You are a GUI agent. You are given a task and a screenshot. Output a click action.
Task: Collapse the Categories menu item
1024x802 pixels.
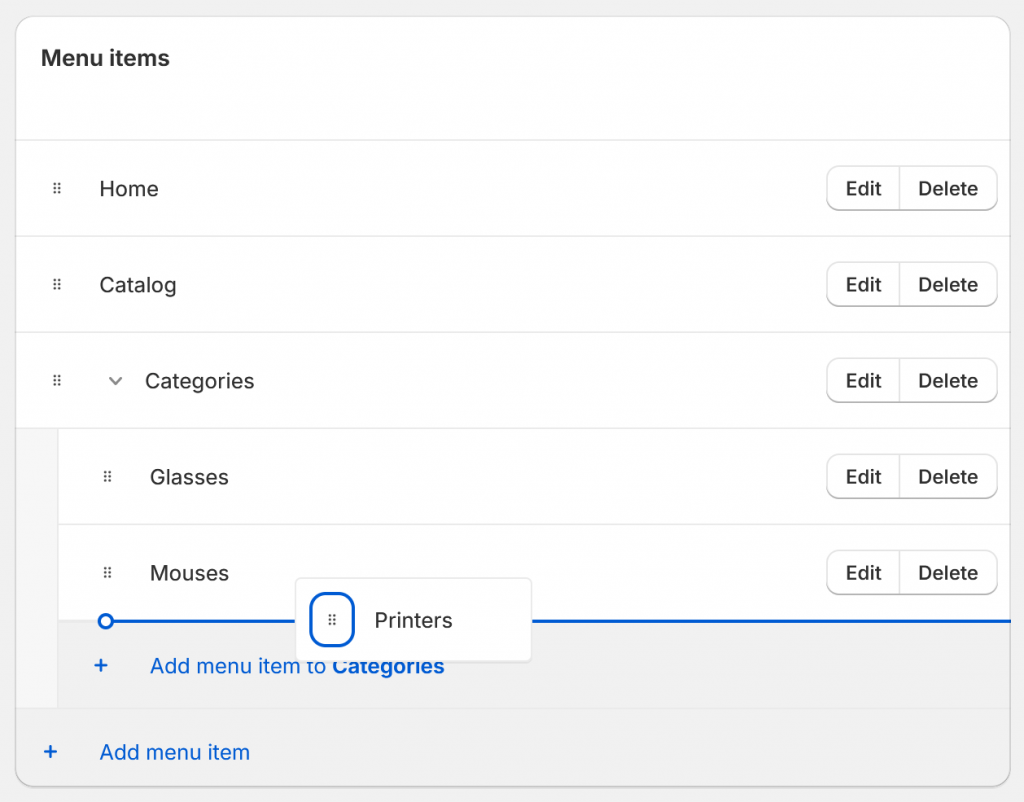115,380
